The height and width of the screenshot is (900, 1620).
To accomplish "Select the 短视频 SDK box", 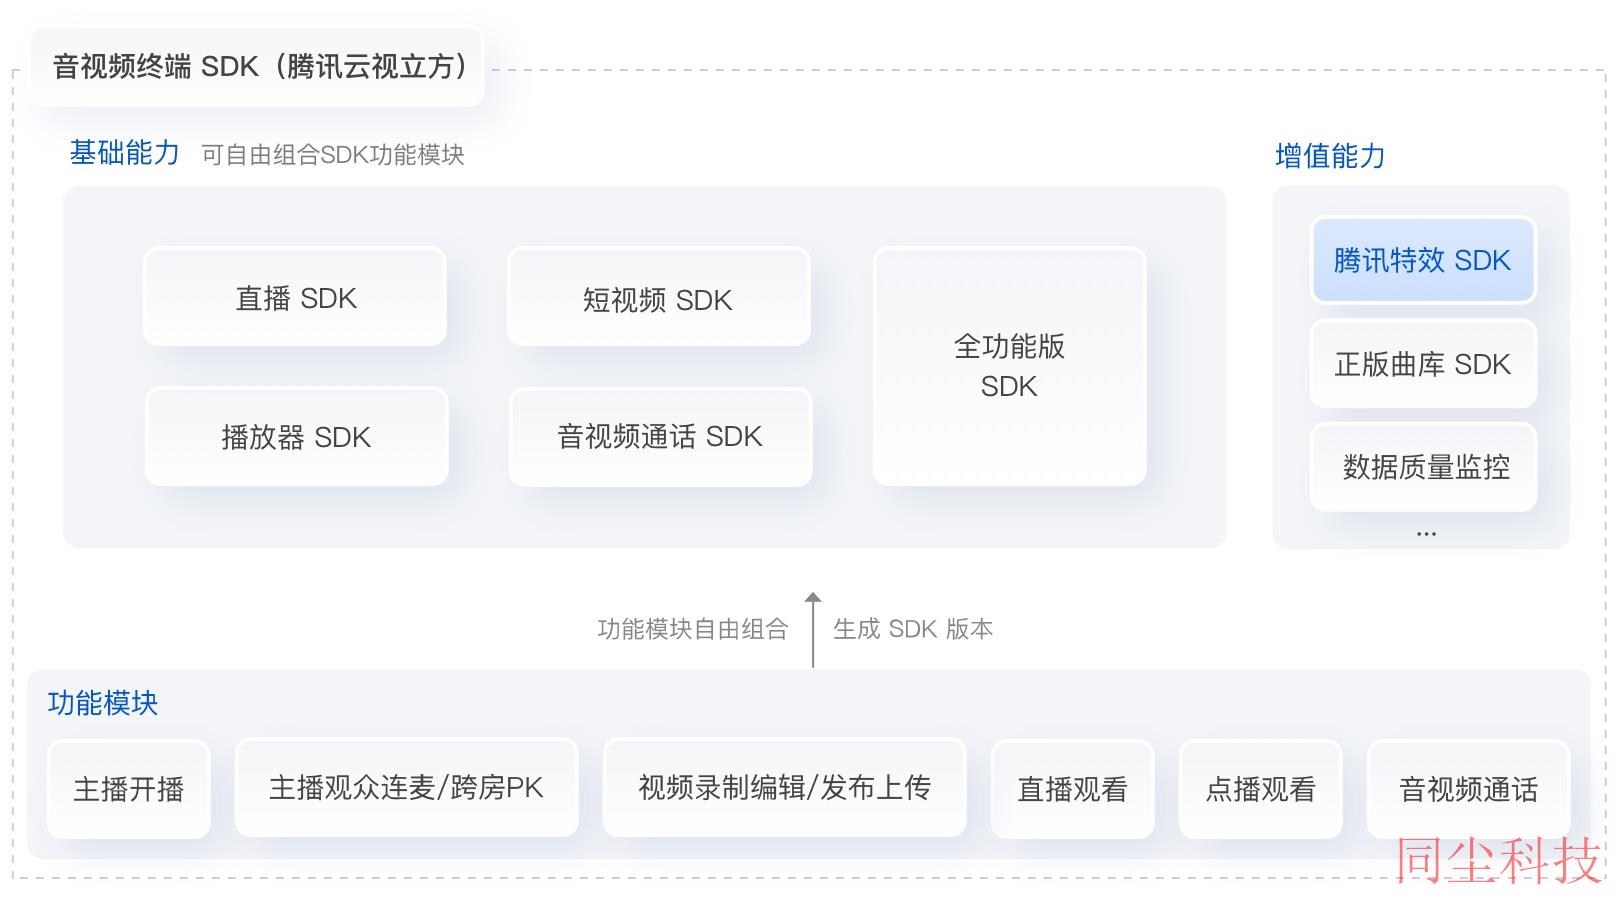I will (x=658, y=297).
